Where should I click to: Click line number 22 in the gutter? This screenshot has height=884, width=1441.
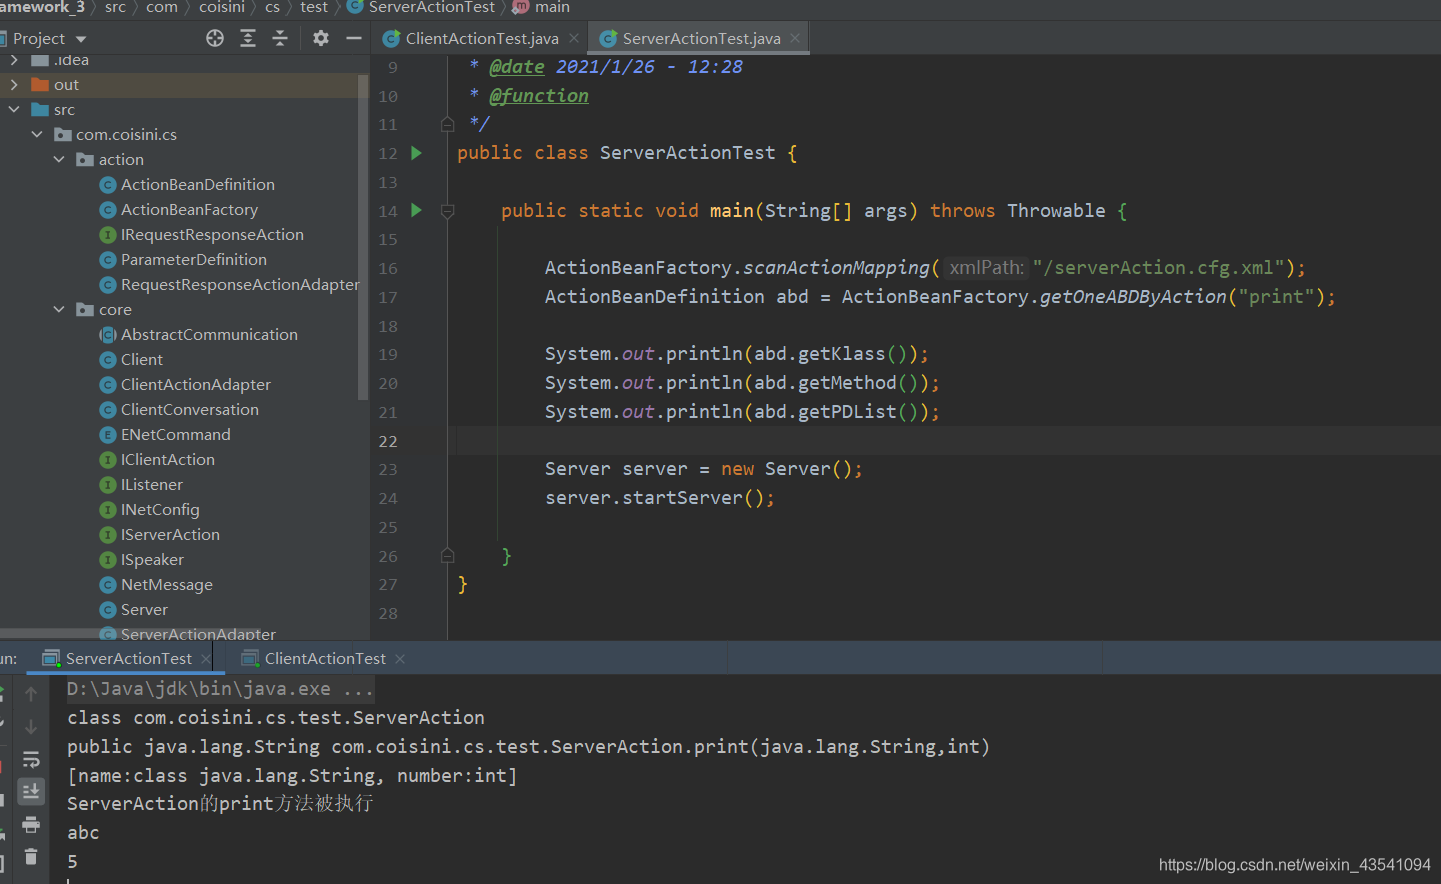click(x=388, y=441)
